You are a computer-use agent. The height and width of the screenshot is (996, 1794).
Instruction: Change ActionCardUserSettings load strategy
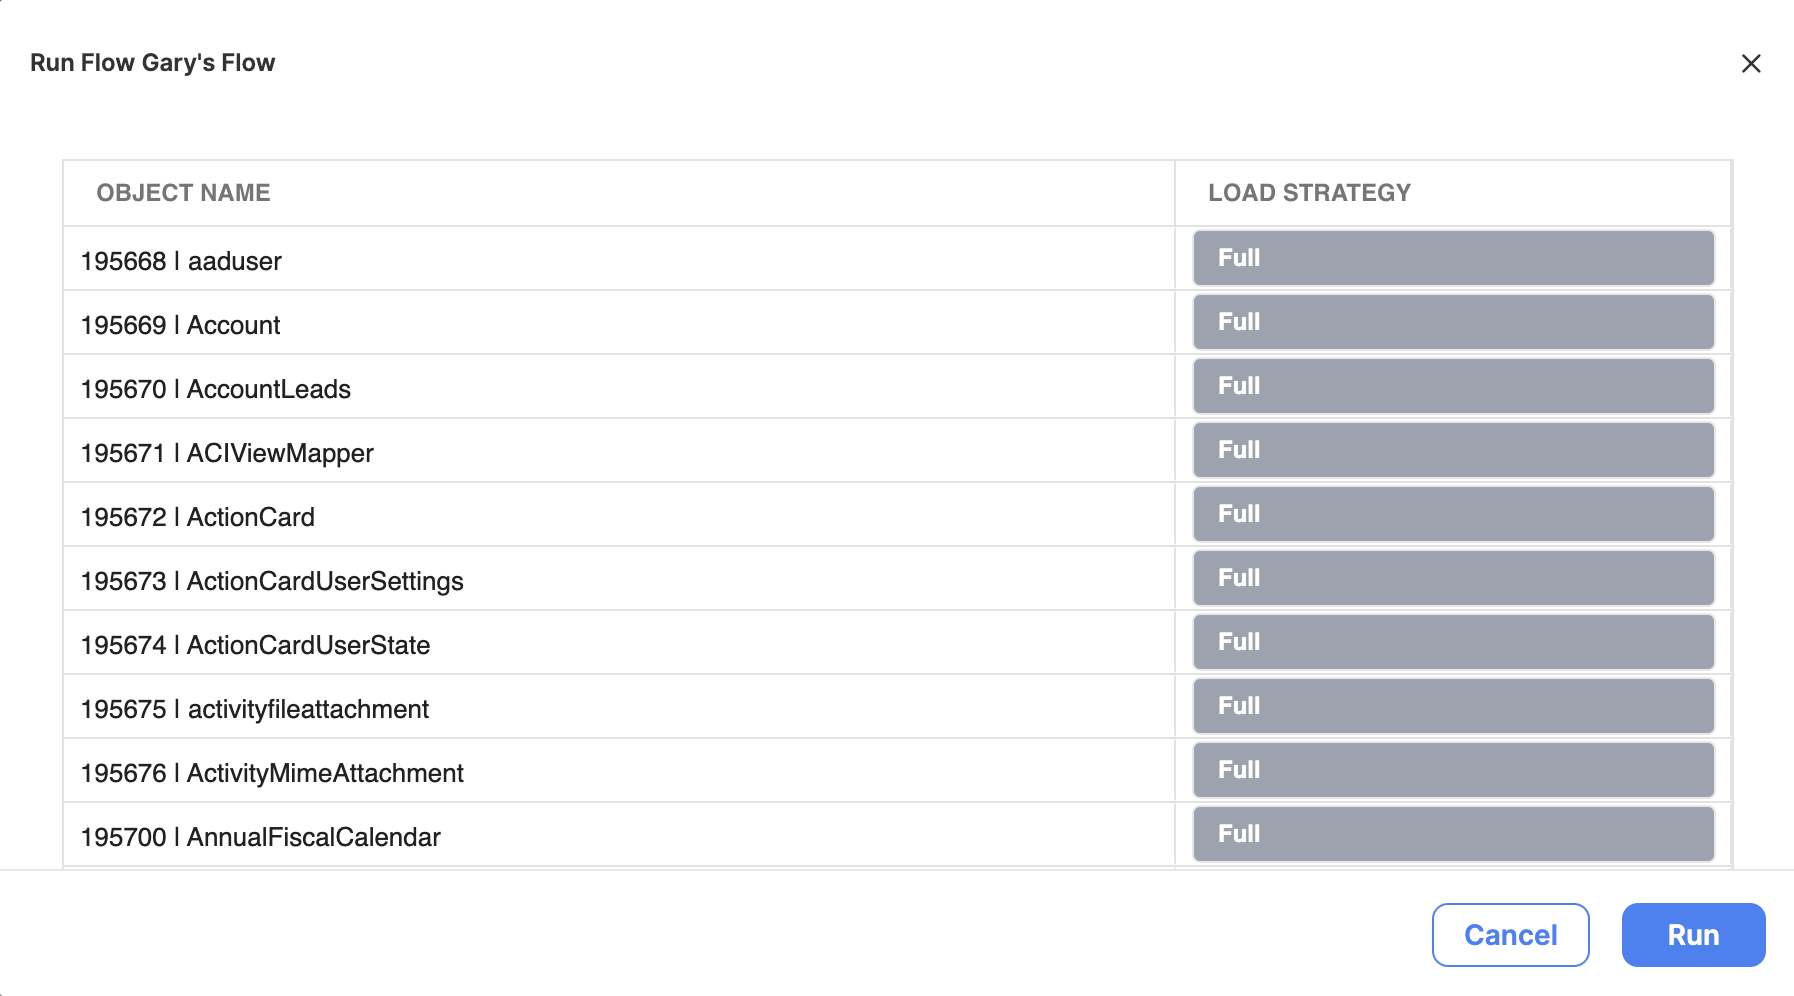click(x=1453, y=578)
